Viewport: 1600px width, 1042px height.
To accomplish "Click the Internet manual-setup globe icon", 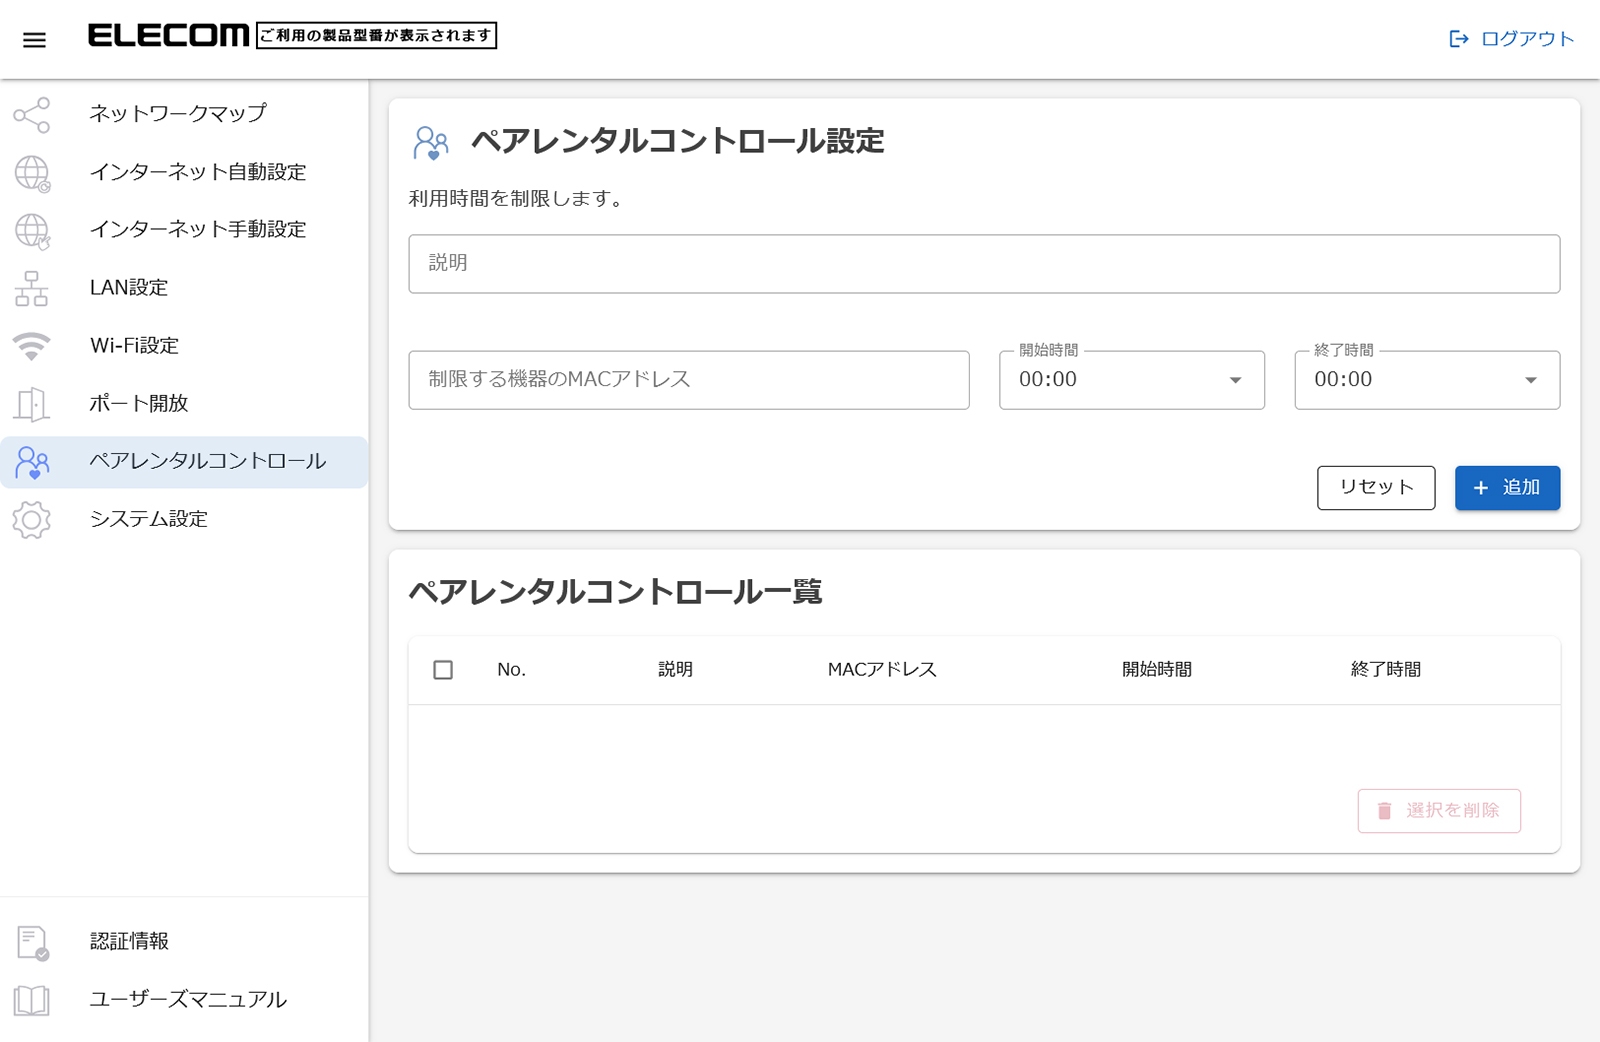I will click(32, 231).
